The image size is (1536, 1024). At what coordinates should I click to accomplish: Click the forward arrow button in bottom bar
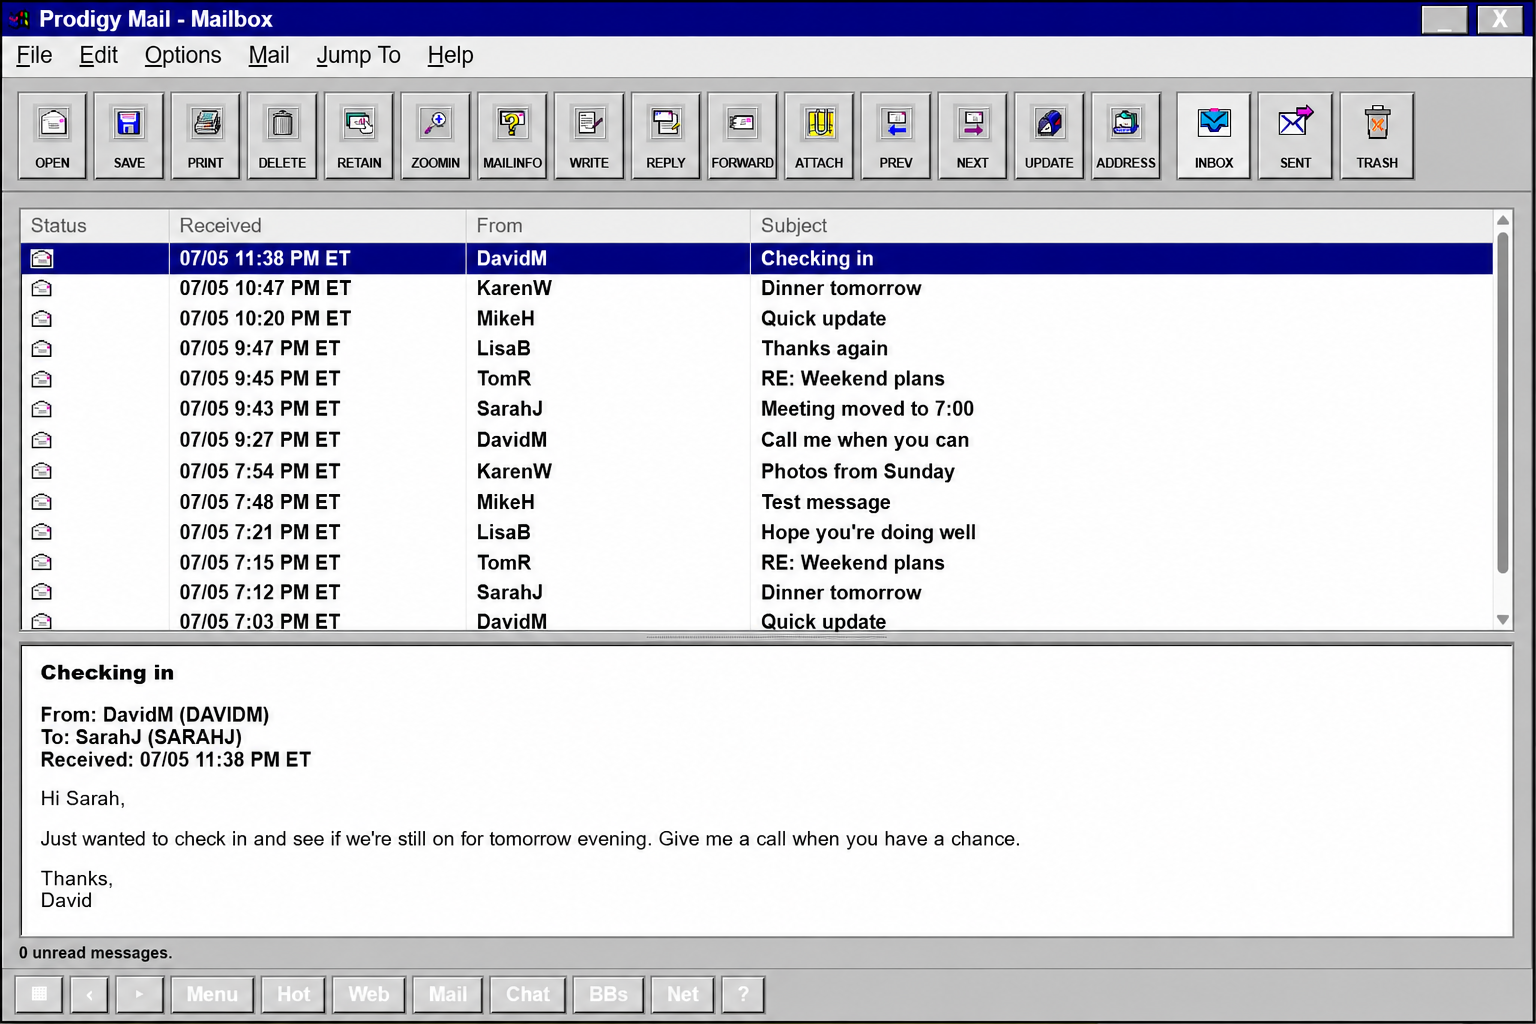(x=139, y=994)
